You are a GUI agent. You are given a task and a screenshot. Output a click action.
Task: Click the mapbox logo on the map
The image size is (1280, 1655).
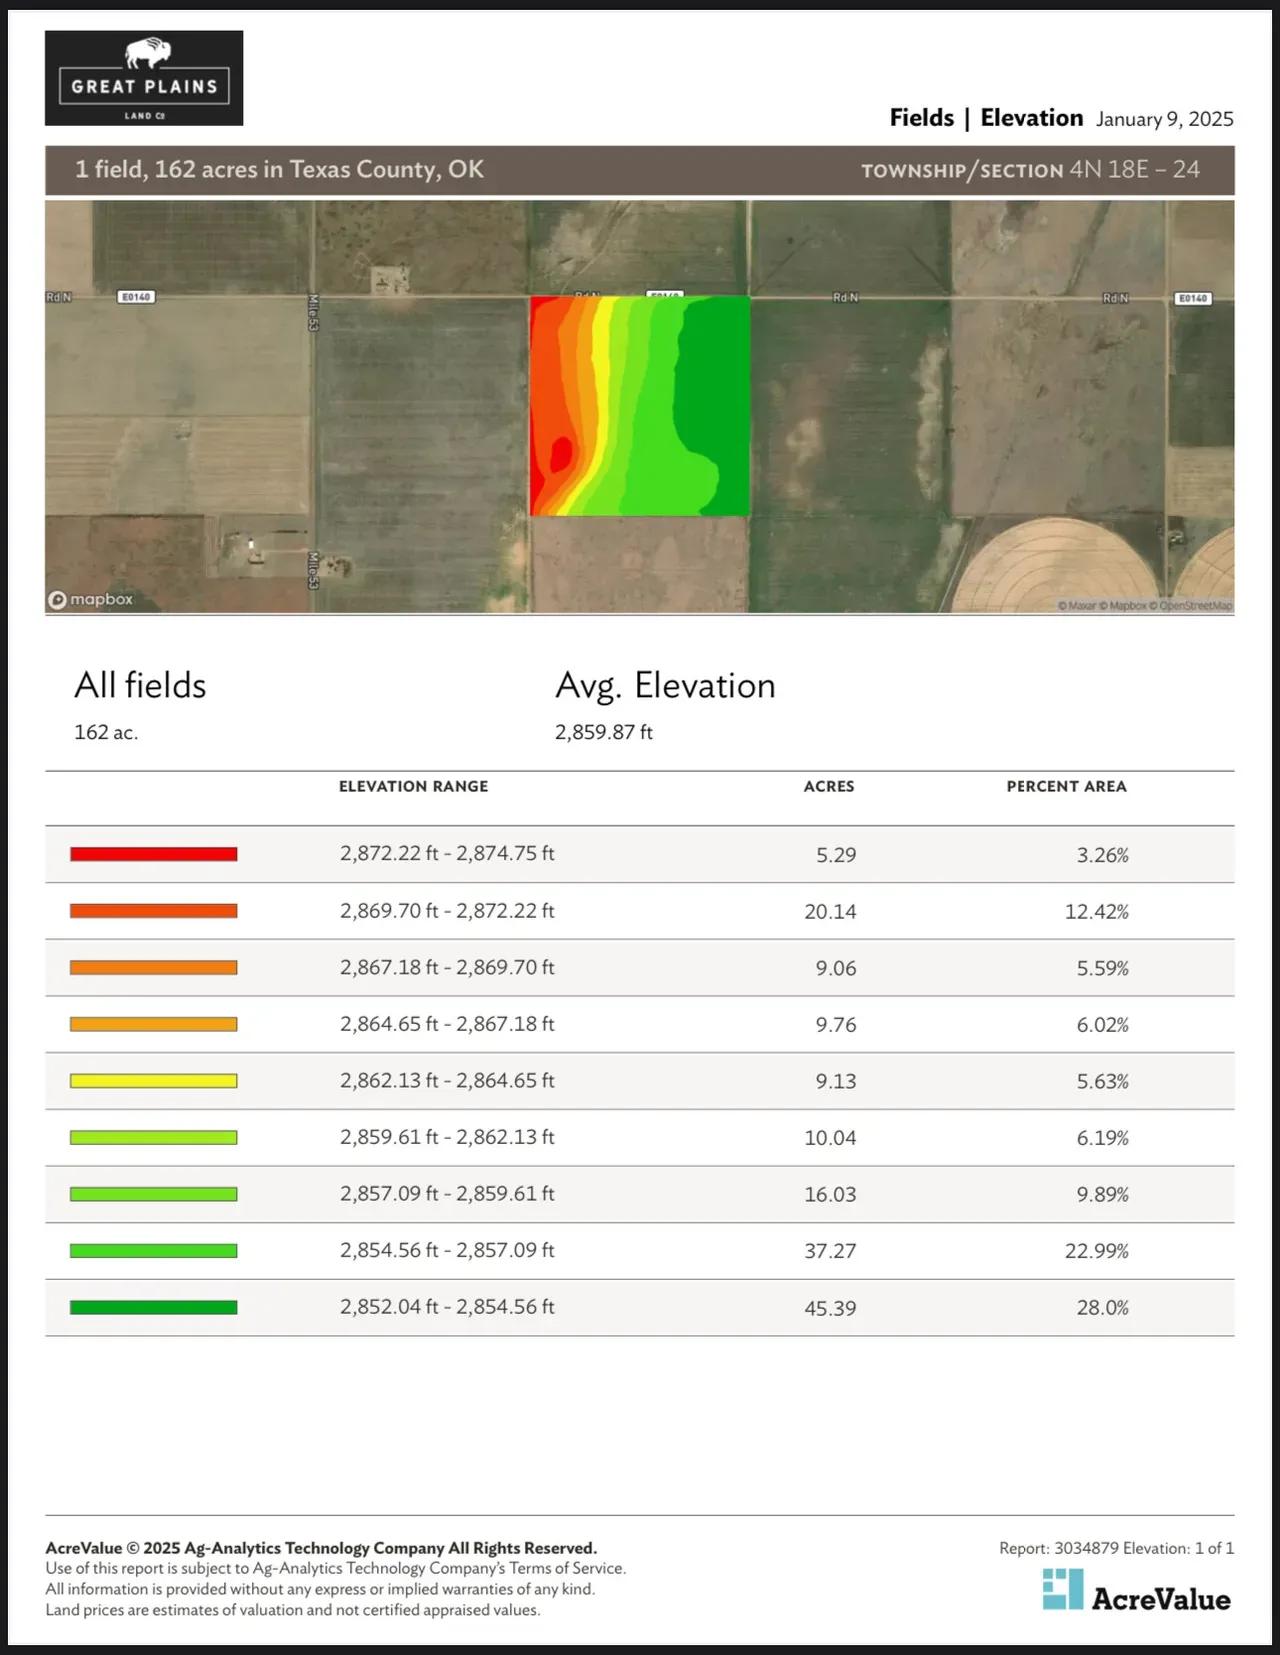coord(91,599)
